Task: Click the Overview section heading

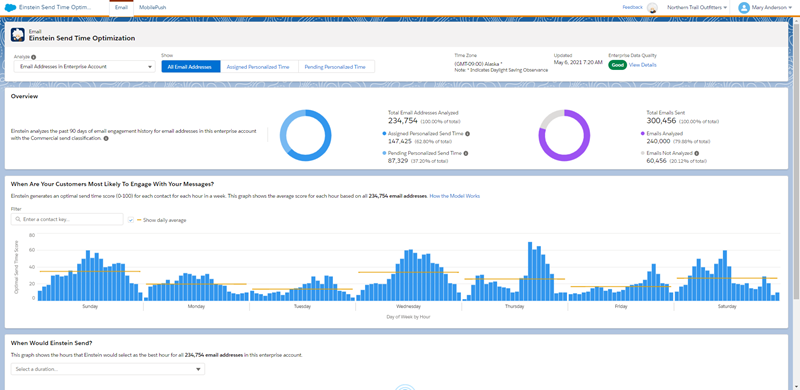Action: pyautogui.click(x=24, y=96)
